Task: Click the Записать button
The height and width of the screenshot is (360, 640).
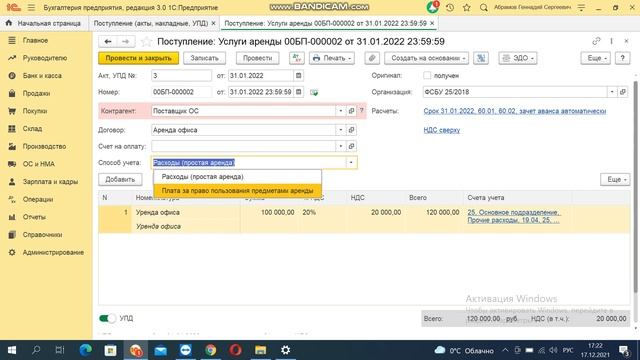Action: pyautogui.click(x=204, y=58)
